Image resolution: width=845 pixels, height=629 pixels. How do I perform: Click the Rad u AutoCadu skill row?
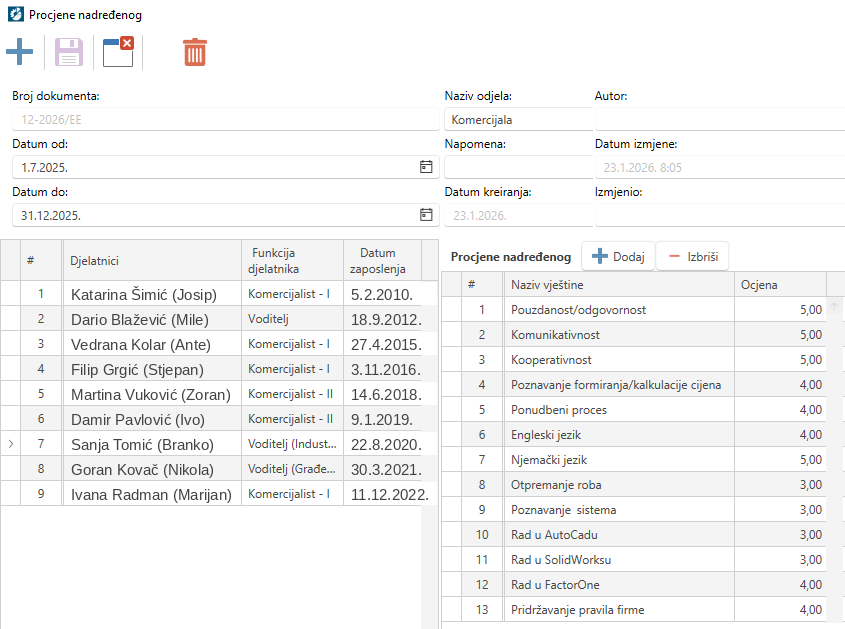(x=634, y=534)
